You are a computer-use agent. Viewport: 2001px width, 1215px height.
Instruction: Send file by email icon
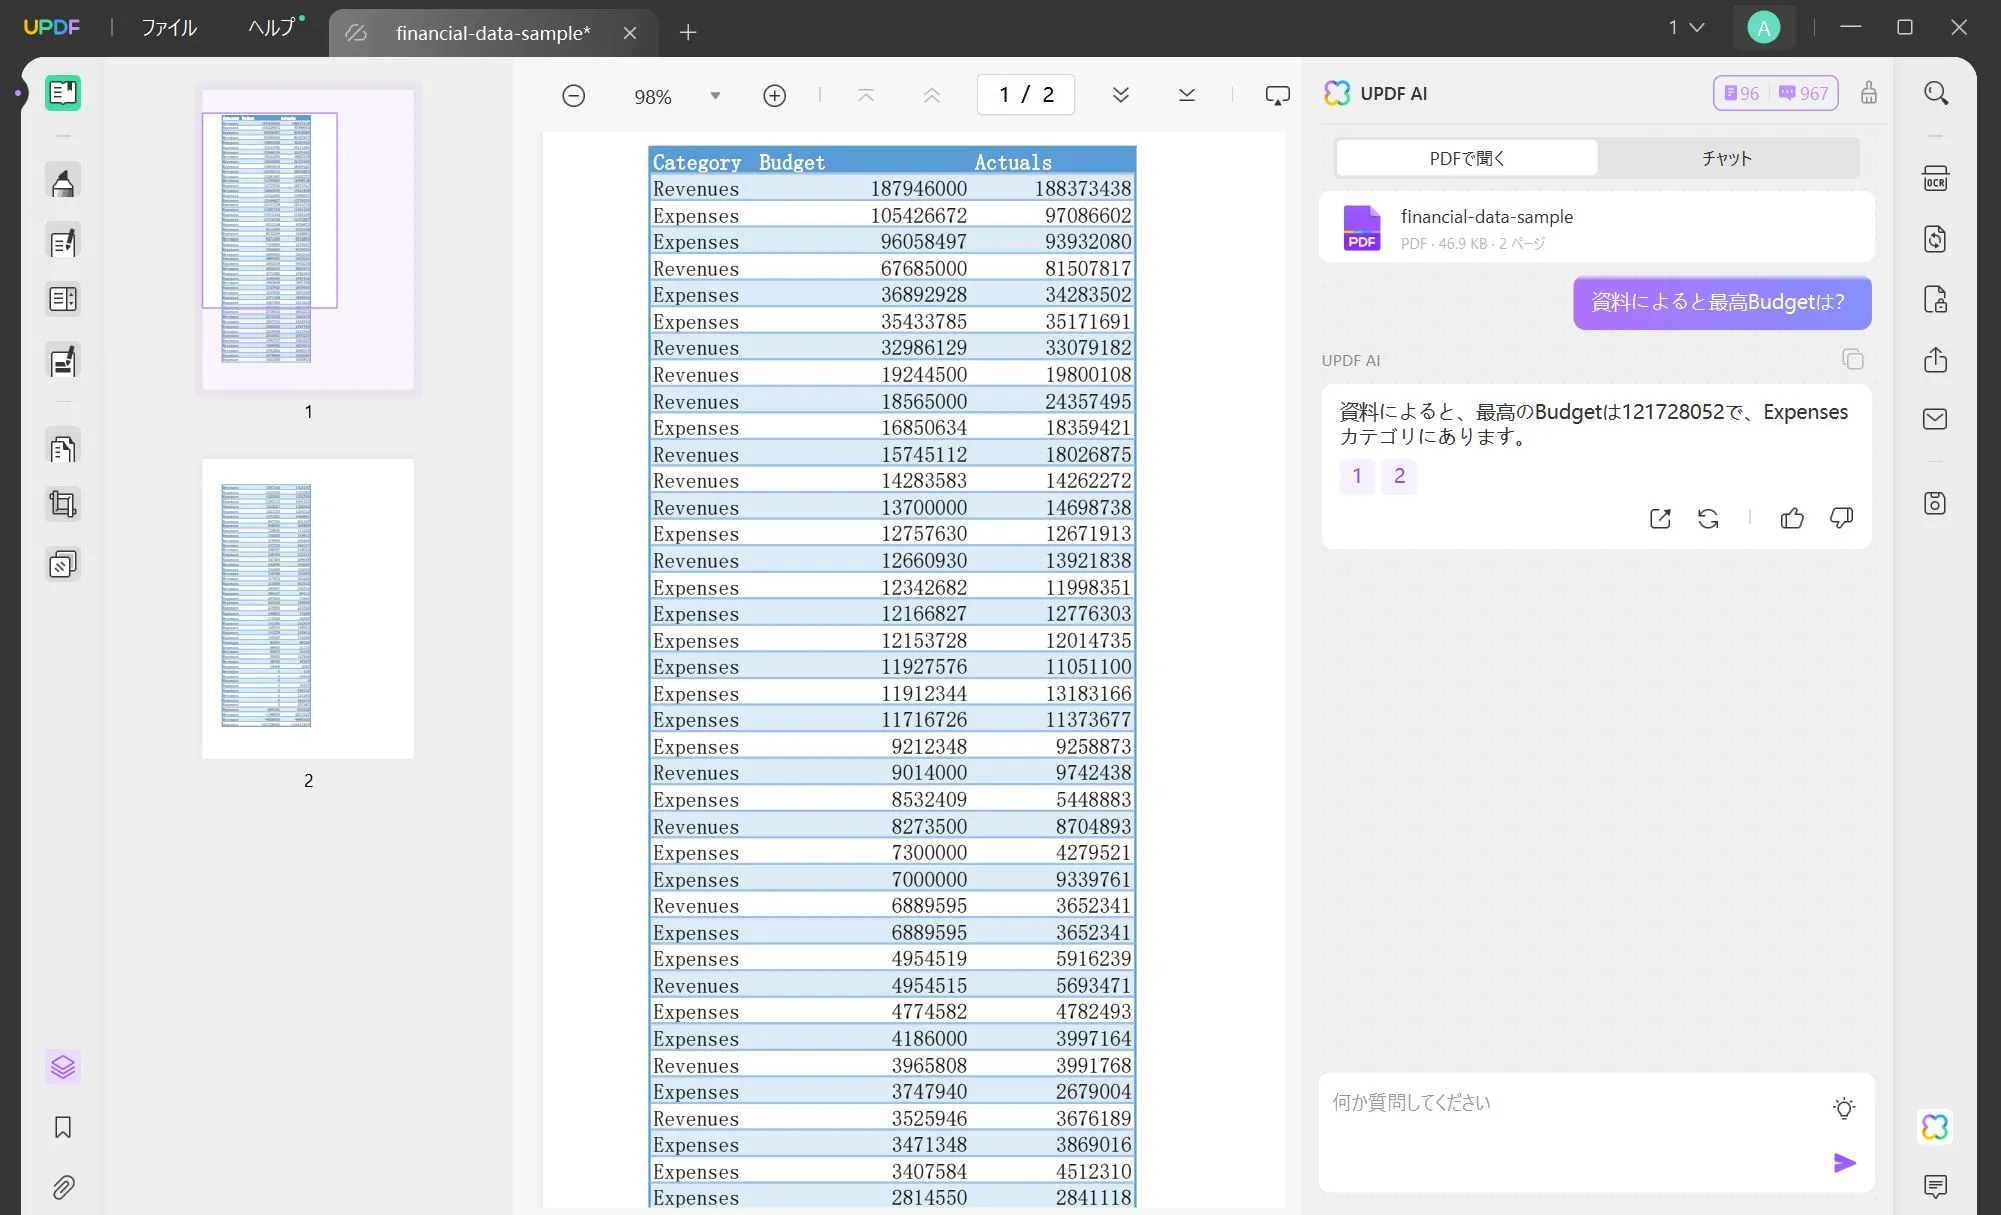(1936, 419)
